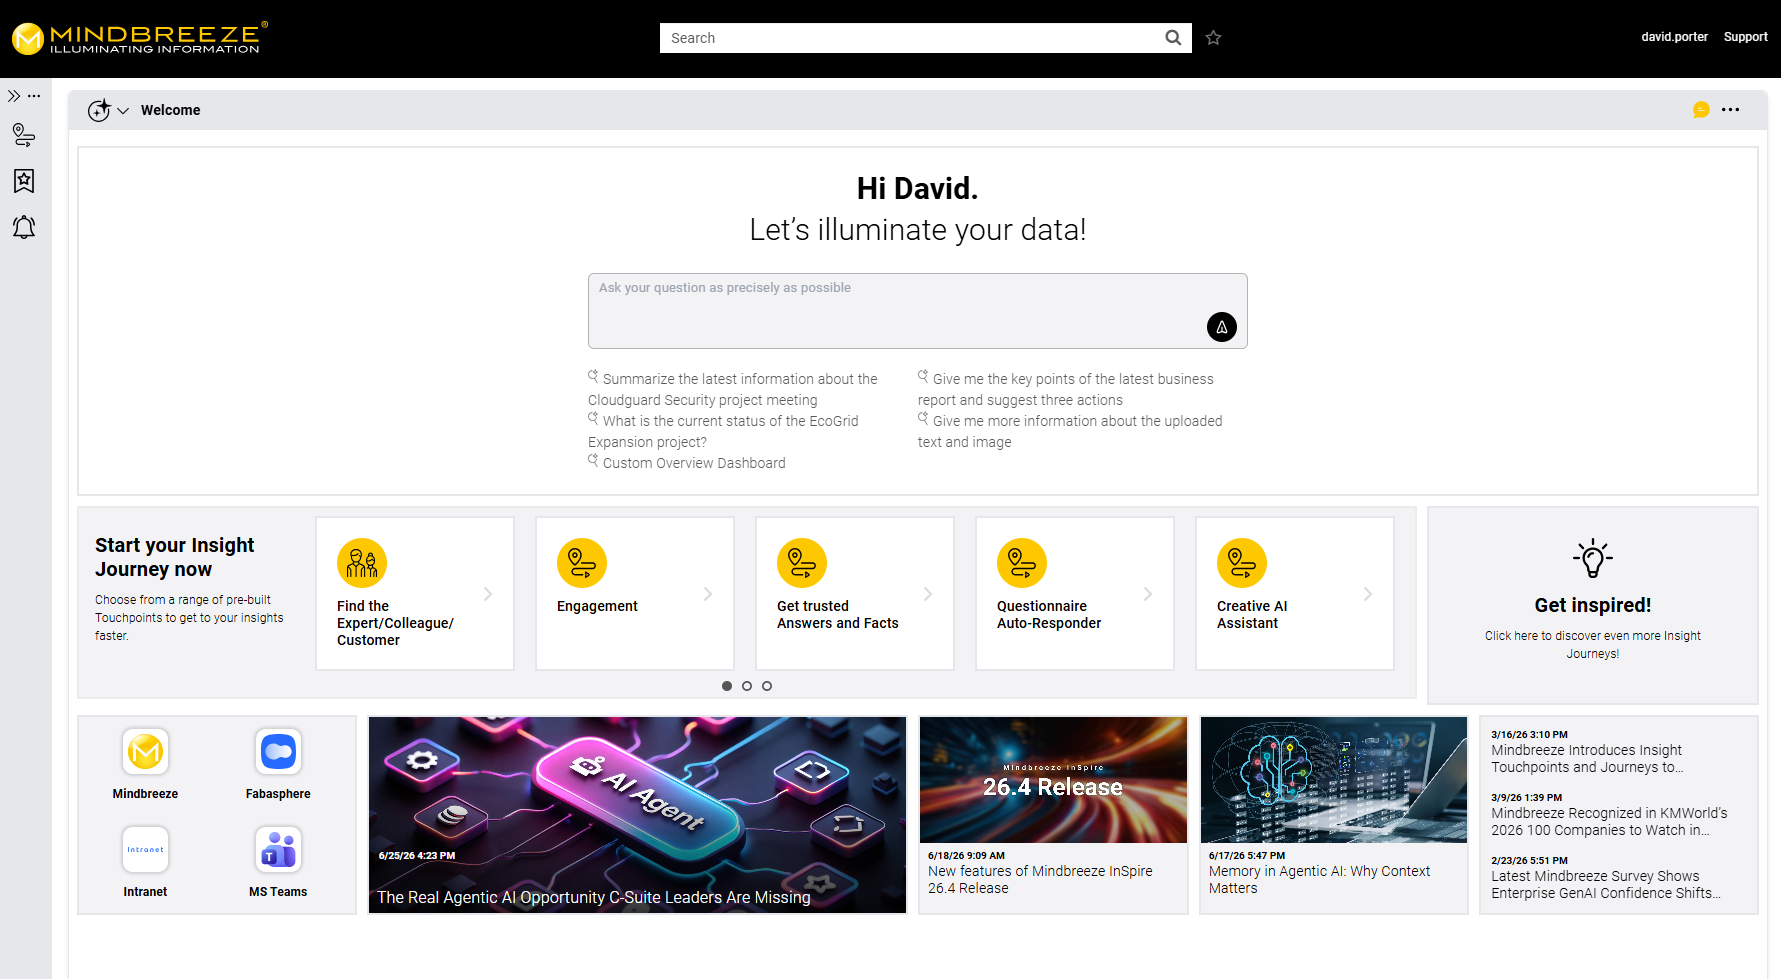Open chevron on Engagement card
This screenshot has width=1781, height=979.
708,594
